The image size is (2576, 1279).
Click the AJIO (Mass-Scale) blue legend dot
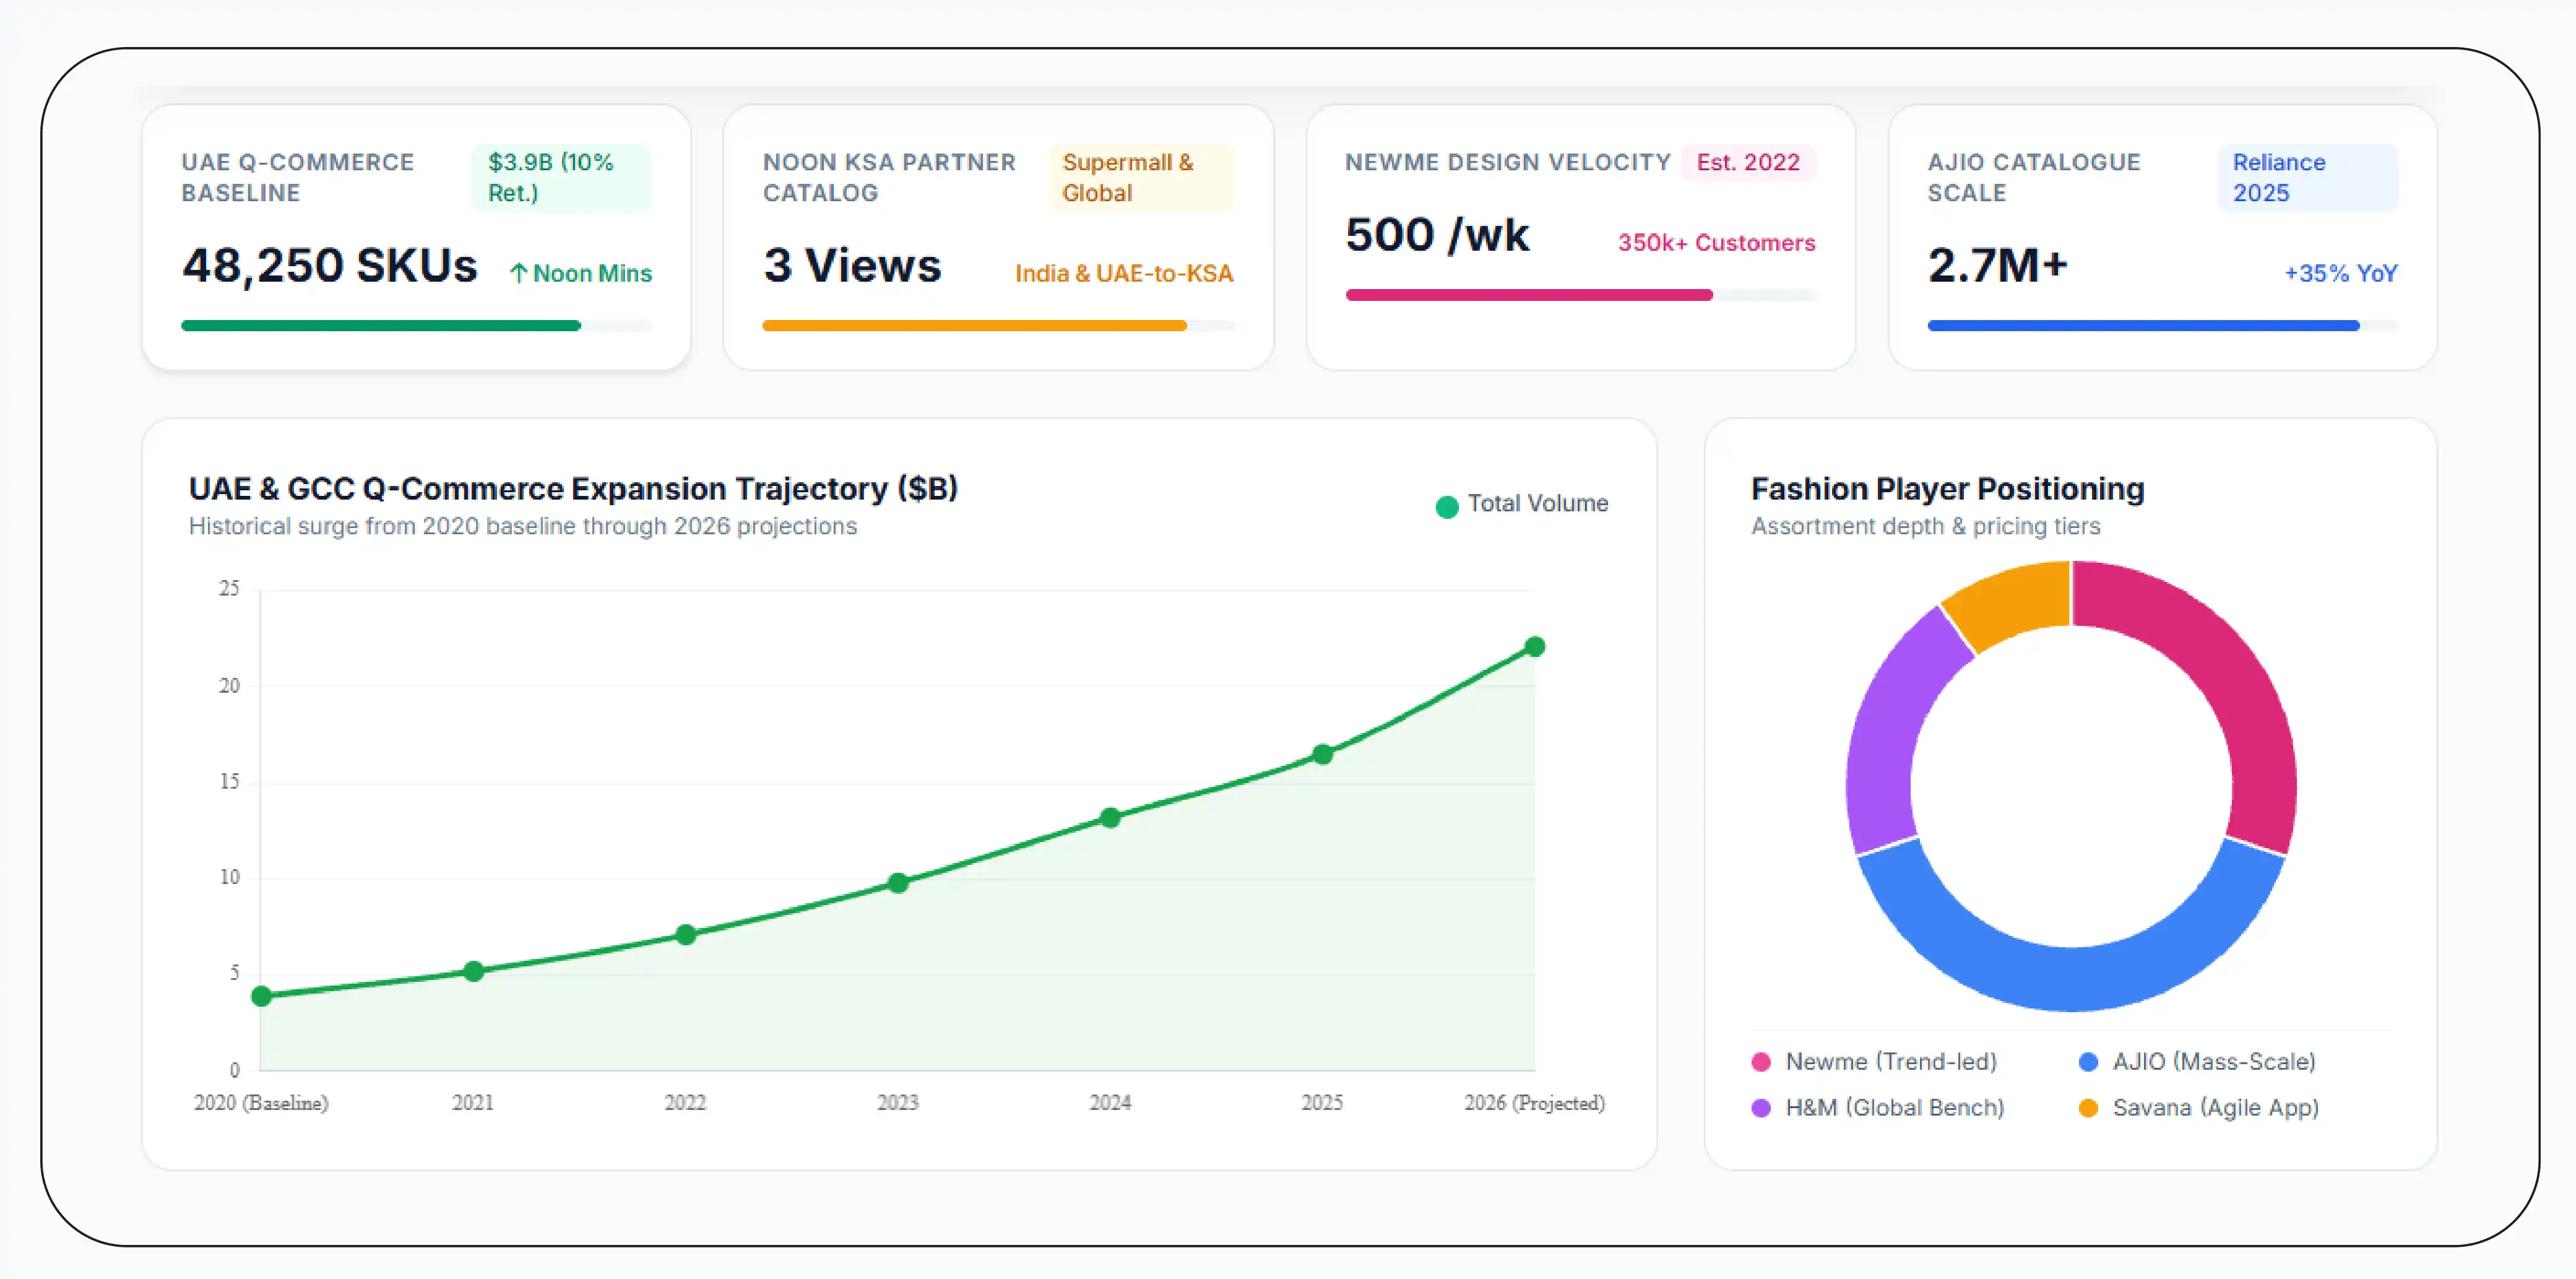tap(2088, 1062)
